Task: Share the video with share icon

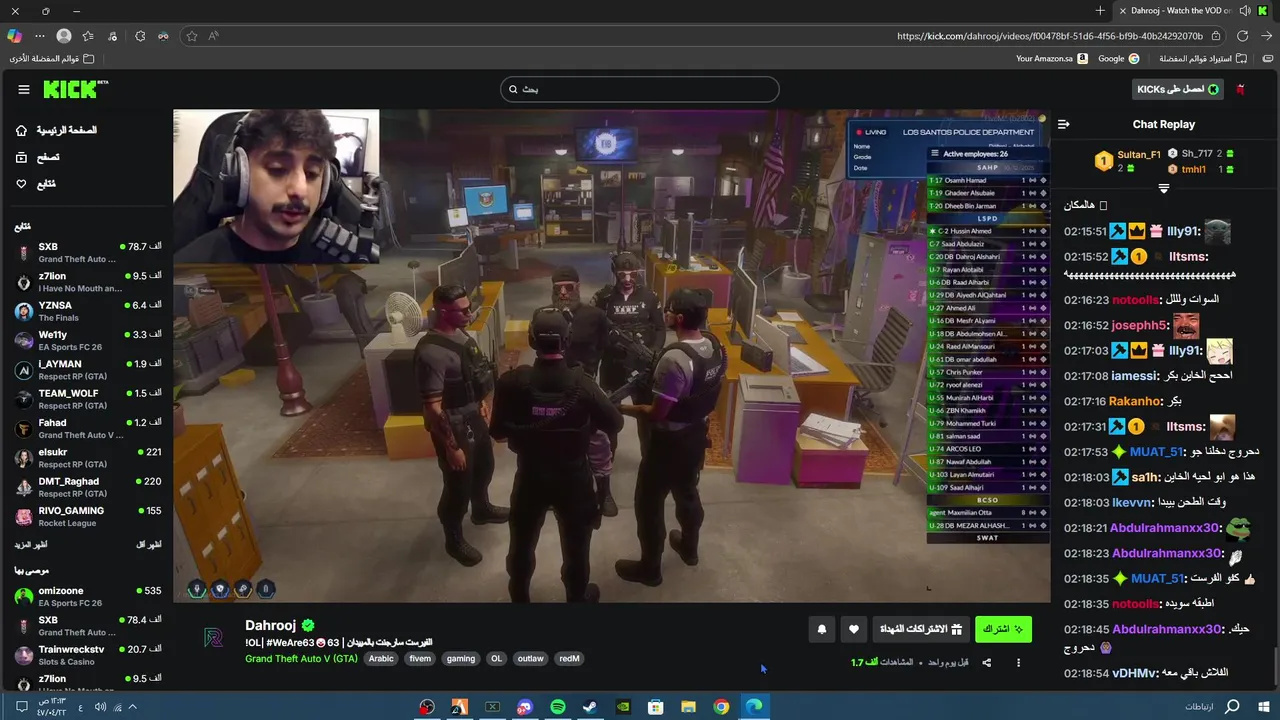Action: 986,662
